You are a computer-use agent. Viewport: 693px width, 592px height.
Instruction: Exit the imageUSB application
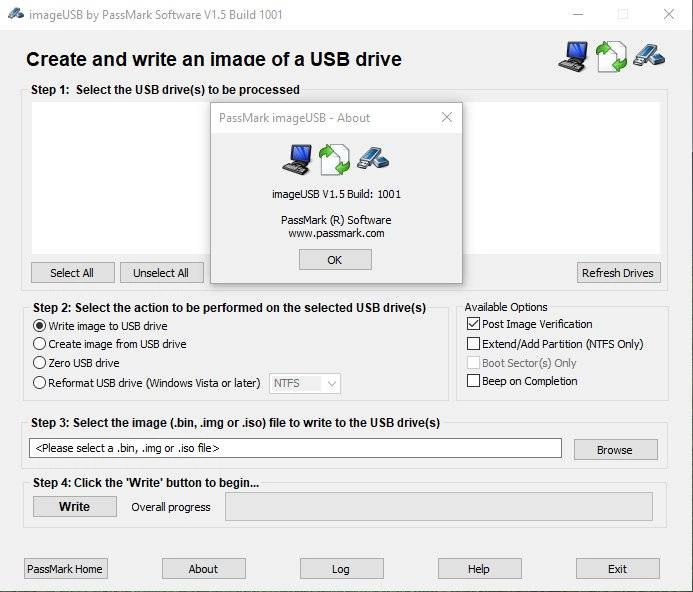pos(617,569)
